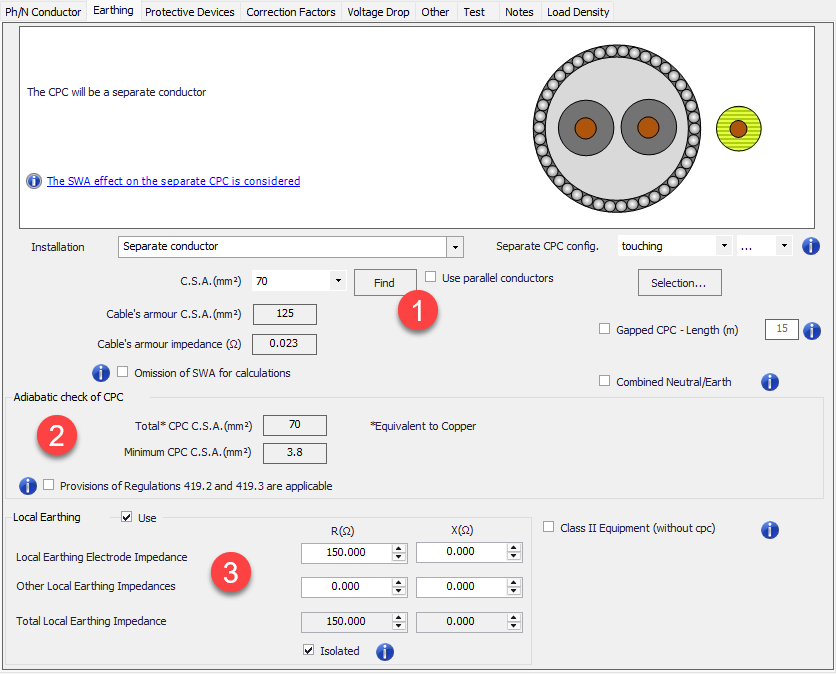Click info icon beside Regulations 419.2 checkbox
This screenshot has width=836, height=674.
[29, 486]
